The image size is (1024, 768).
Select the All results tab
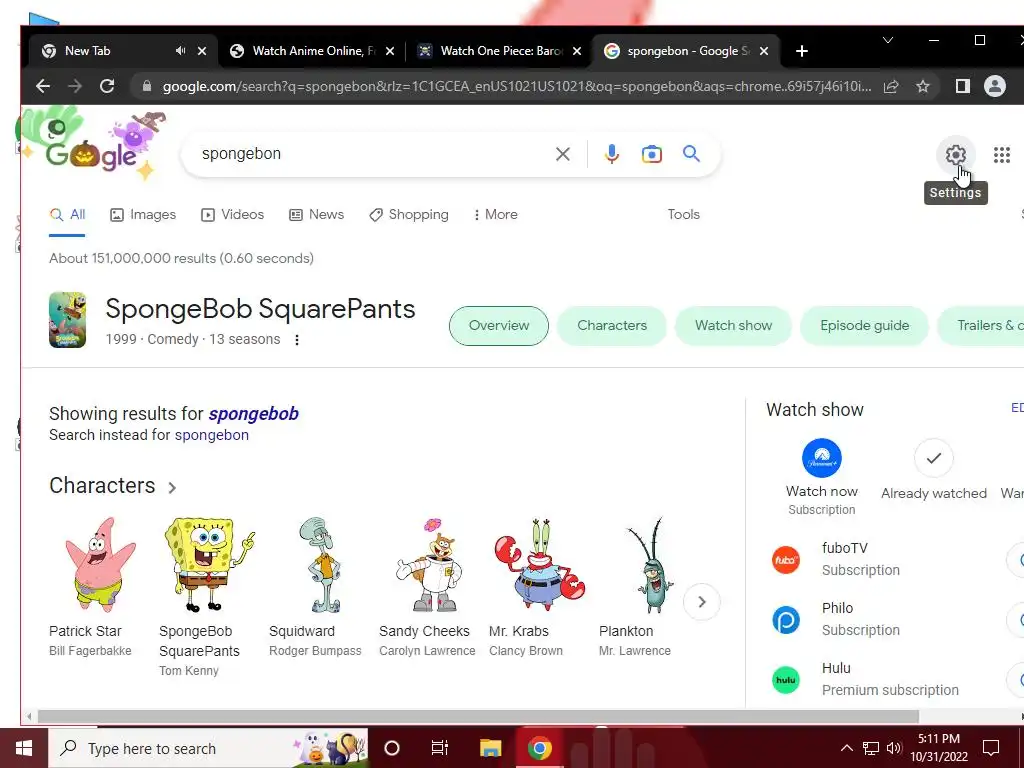click(67, 214)
